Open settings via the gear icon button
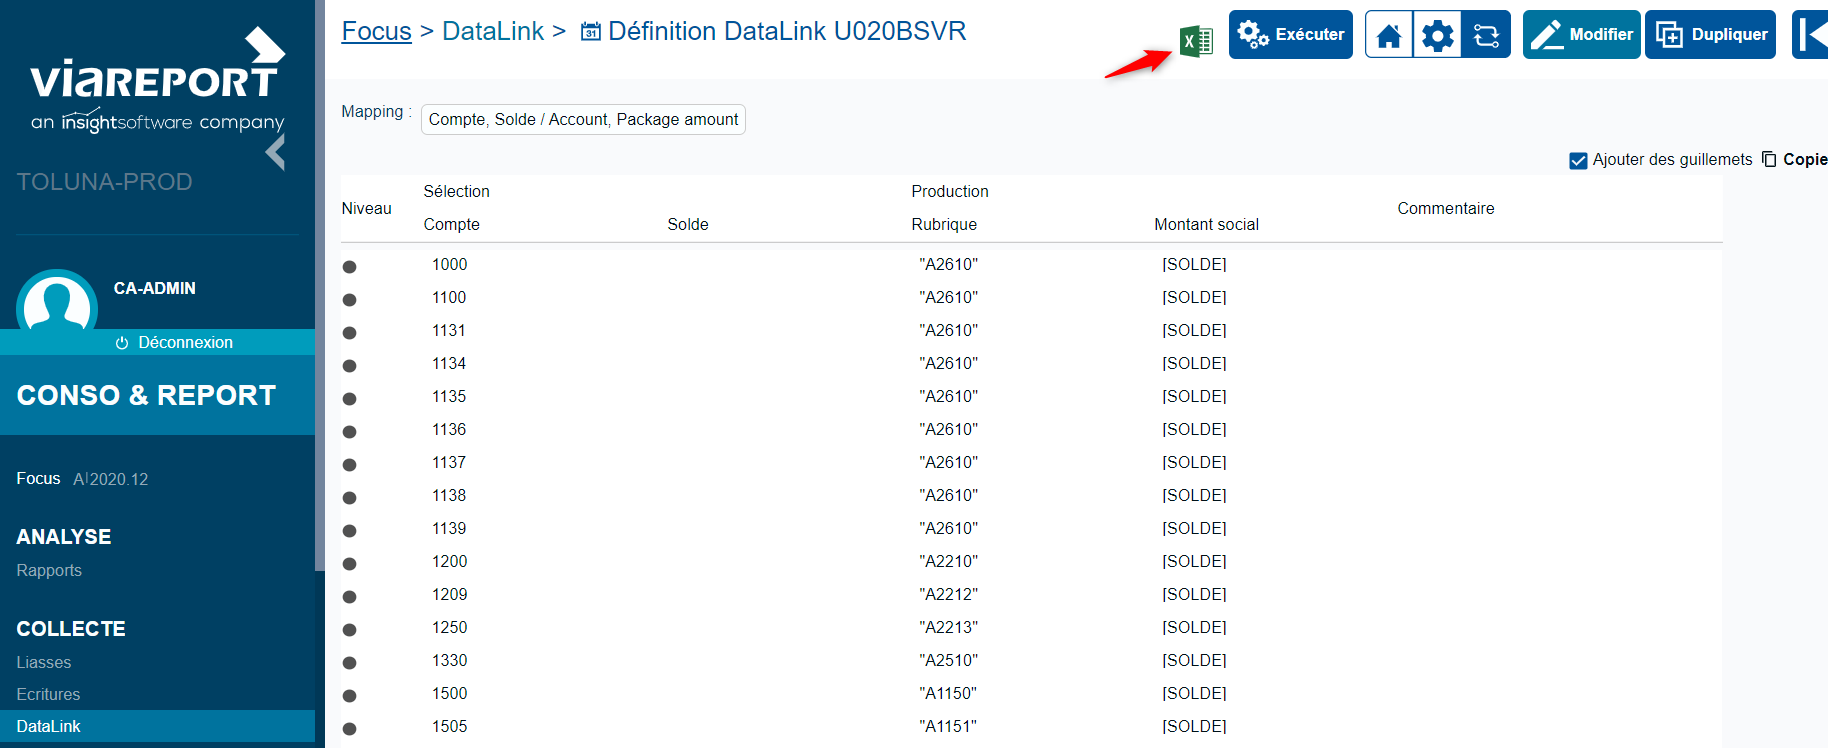 pyautogui.click(x=1437, y=35)
